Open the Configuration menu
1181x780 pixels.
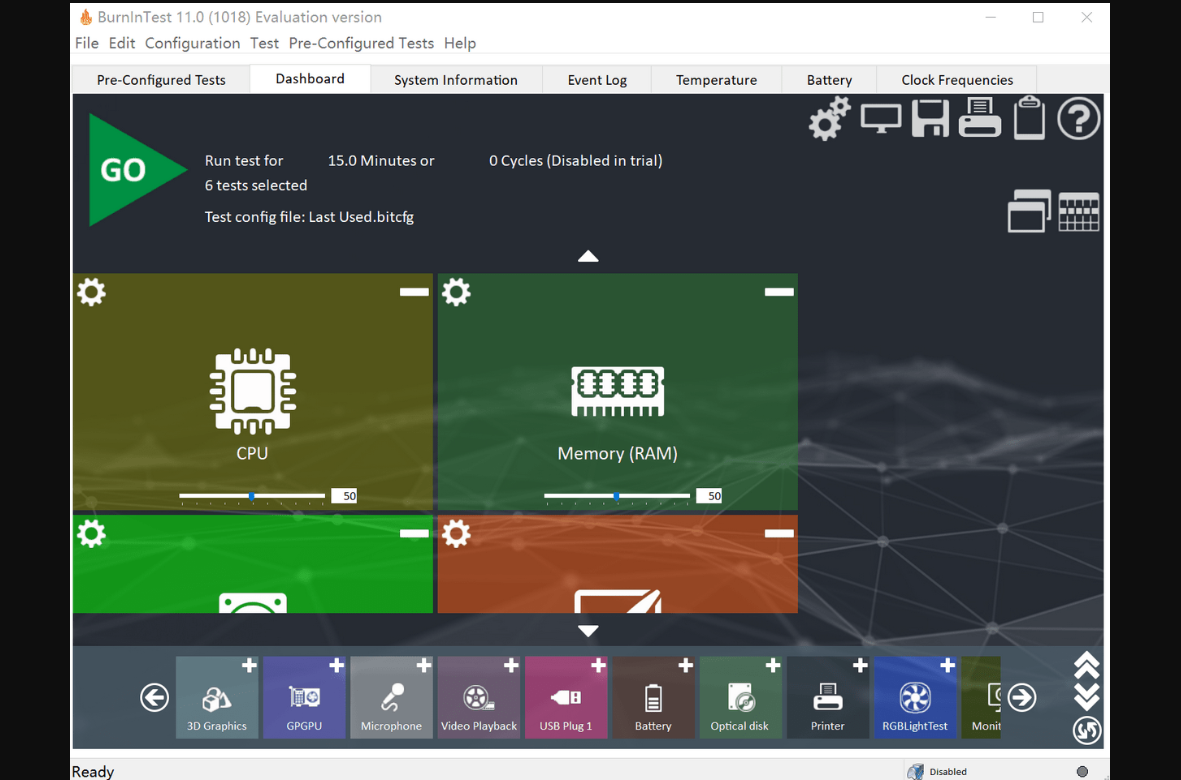pos(193,43)
